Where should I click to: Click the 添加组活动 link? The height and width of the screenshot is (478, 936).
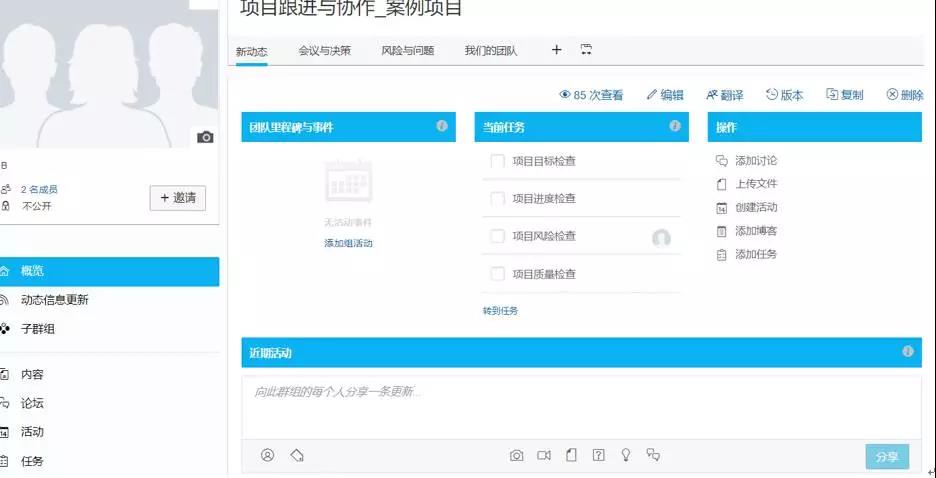[x=348, y=243]
